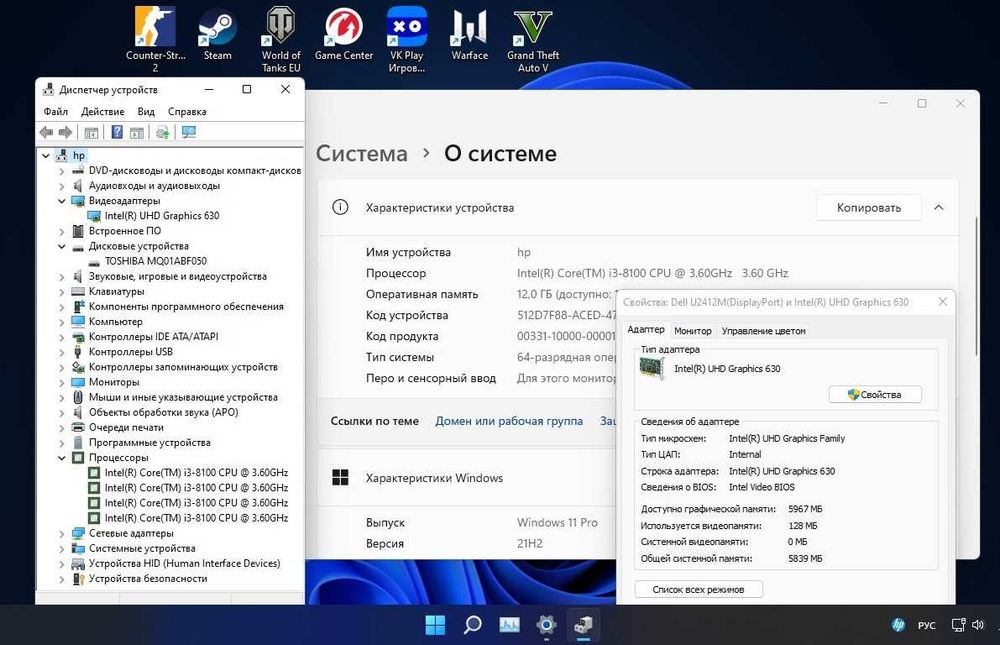Screen dimensions: 1000x645
Task: Select Системные устройства tree item
Action: pyautogui.click(x=142, y=548)
